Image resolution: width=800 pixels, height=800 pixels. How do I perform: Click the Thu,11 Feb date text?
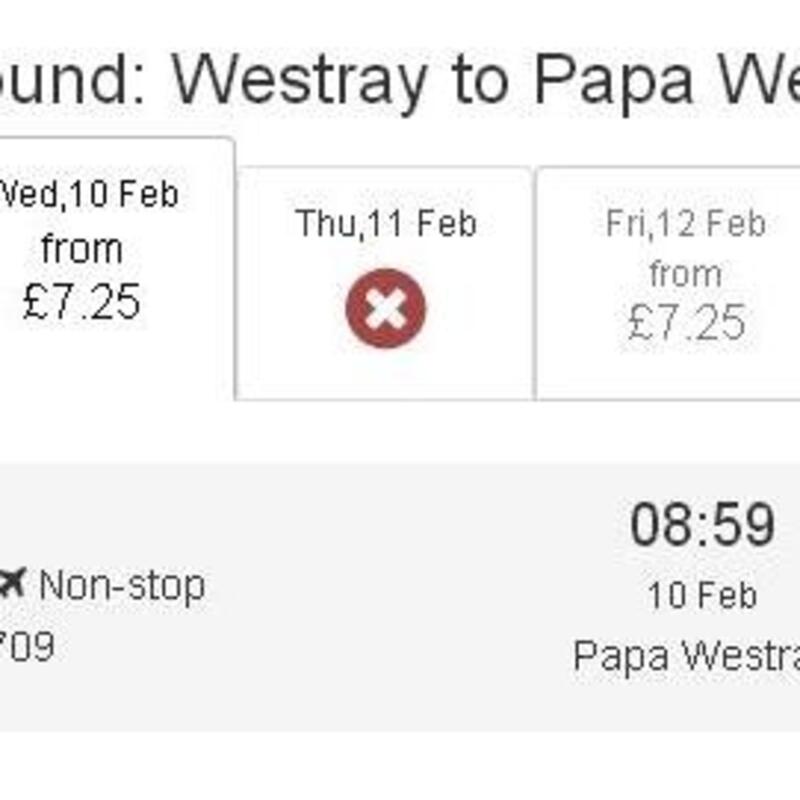[x=386, y=223]
